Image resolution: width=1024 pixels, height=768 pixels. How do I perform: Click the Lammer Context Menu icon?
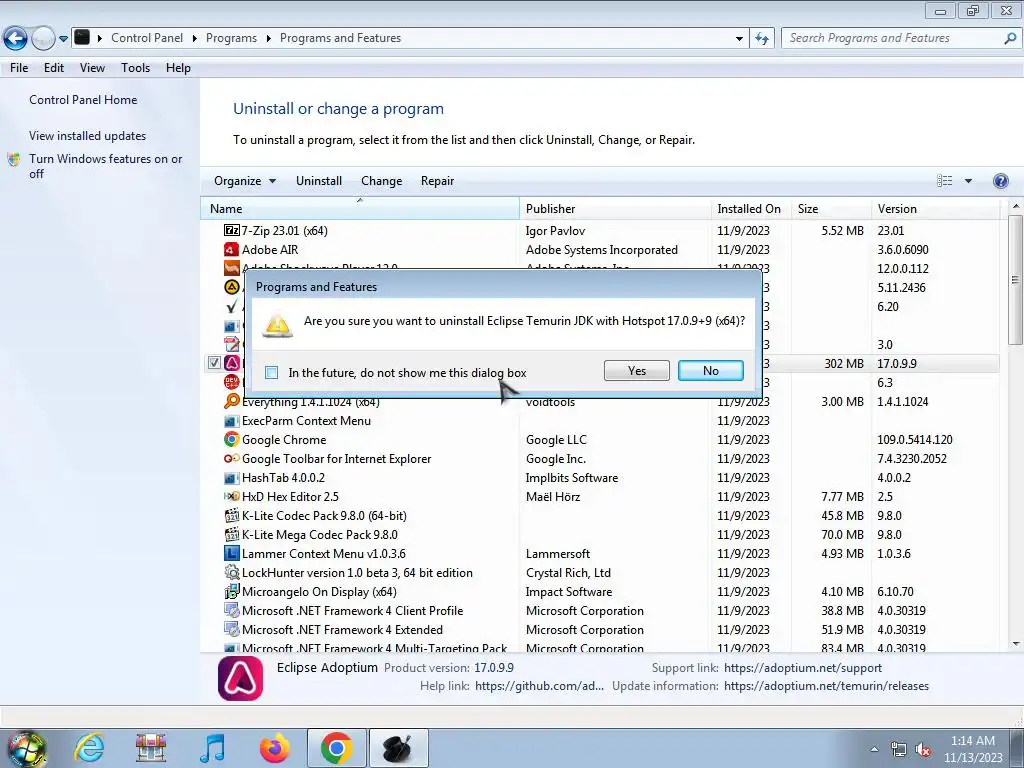pyautogui.click(x=231, y=554)
